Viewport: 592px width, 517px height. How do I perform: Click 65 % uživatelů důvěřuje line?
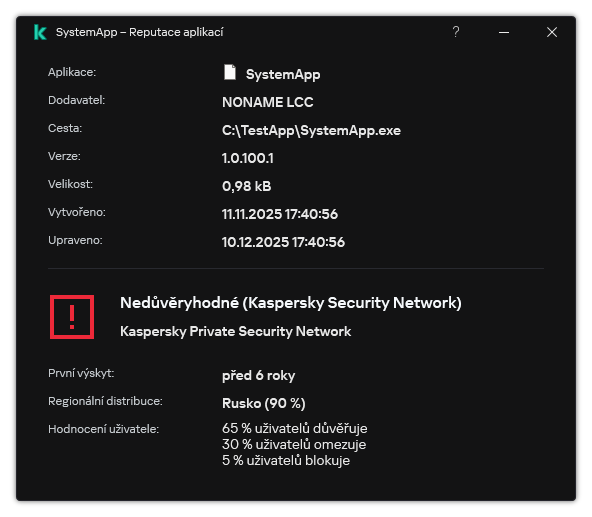coord(294,428)
